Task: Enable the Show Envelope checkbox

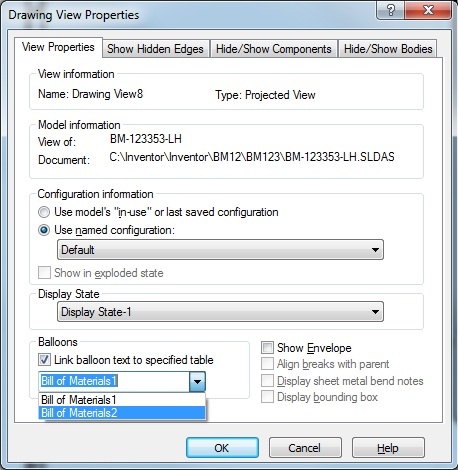Action: (267, 348)
